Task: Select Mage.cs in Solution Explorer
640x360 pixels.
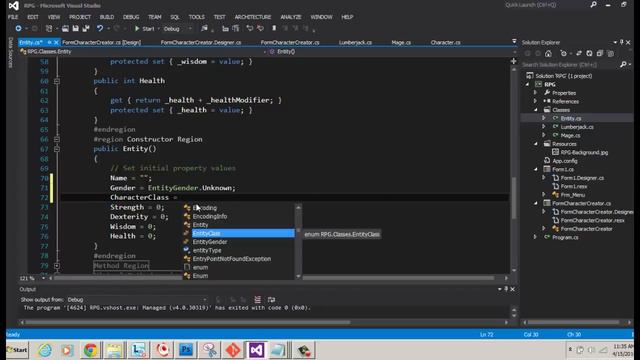Action: pyautogui.click(x=570, y=136)
